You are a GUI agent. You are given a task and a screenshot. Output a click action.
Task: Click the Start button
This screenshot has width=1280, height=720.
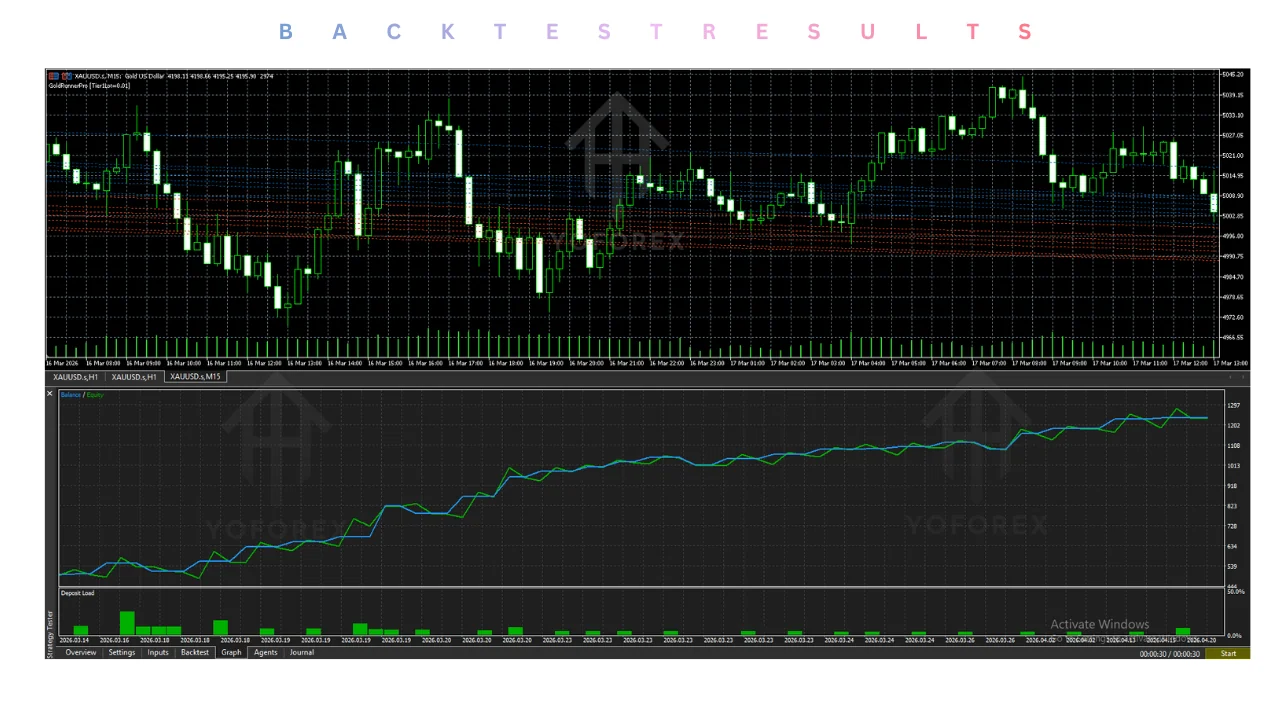[1228, 654]
